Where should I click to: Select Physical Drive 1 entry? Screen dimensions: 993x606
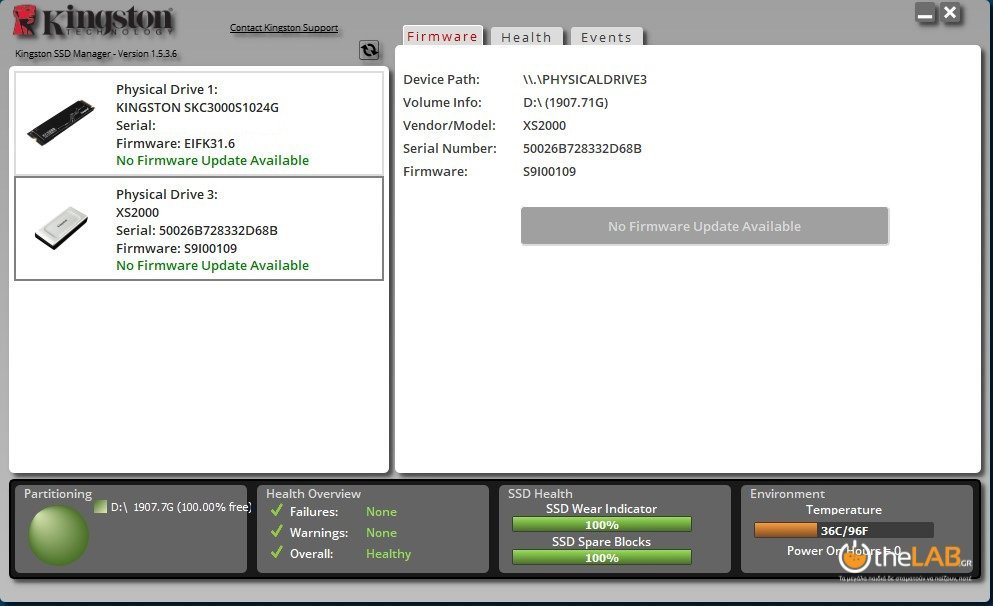point(199,123)
